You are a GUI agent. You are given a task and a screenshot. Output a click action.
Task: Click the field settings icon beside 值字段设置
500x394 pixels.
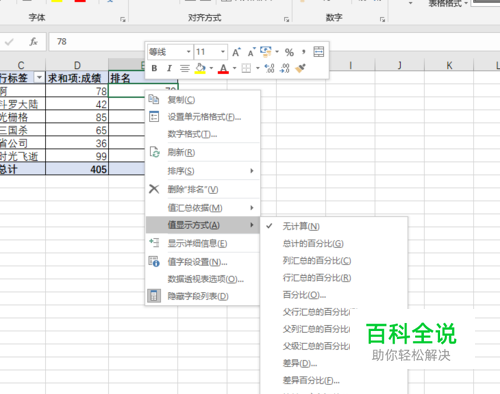154,262
